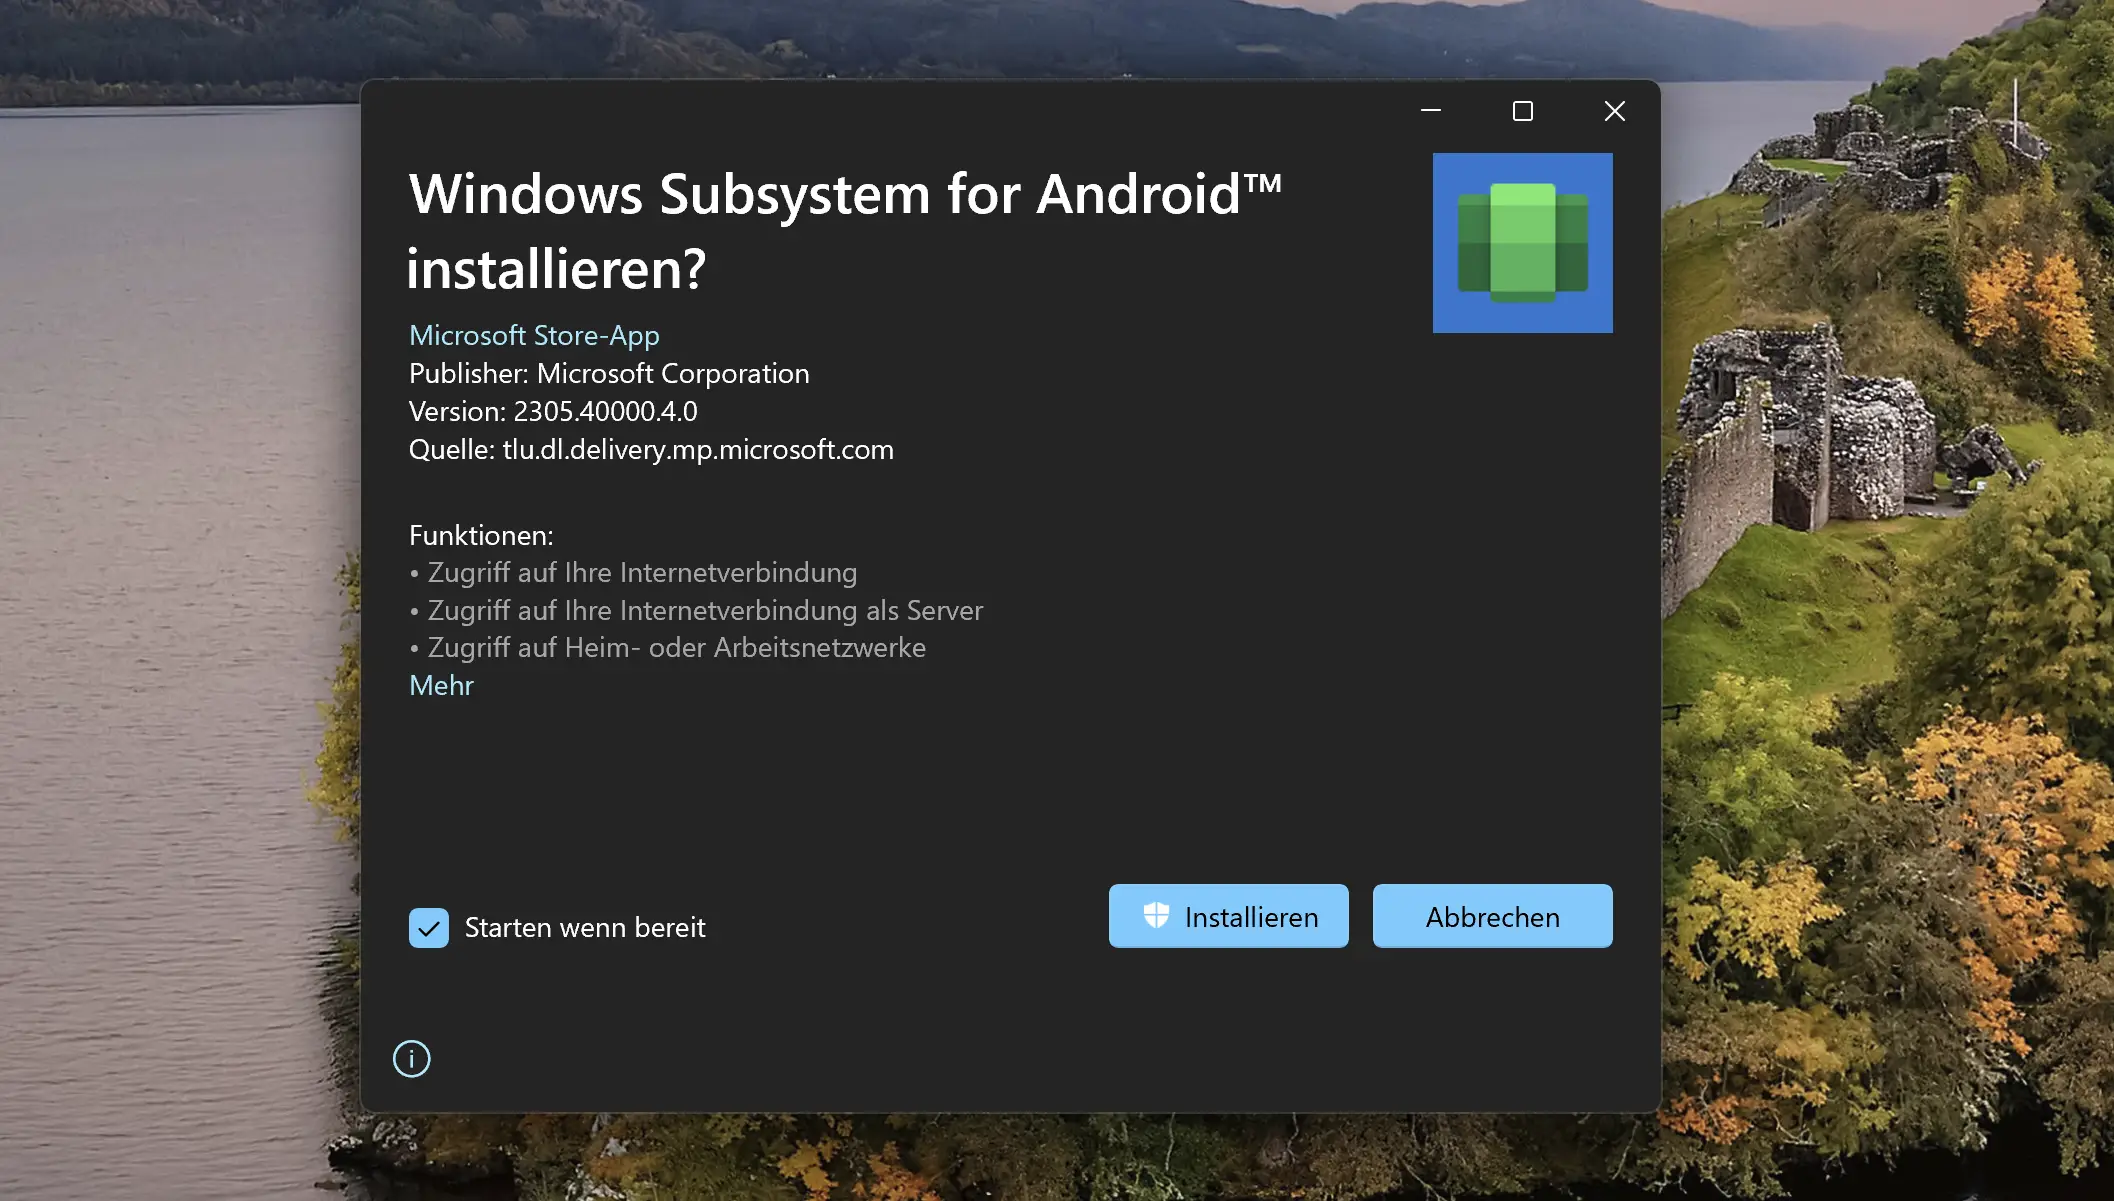The image size is (2114, 1201).
Task: Click Zugriff auf Ihre Internetverbindung als Server
Action: [705, 611]
